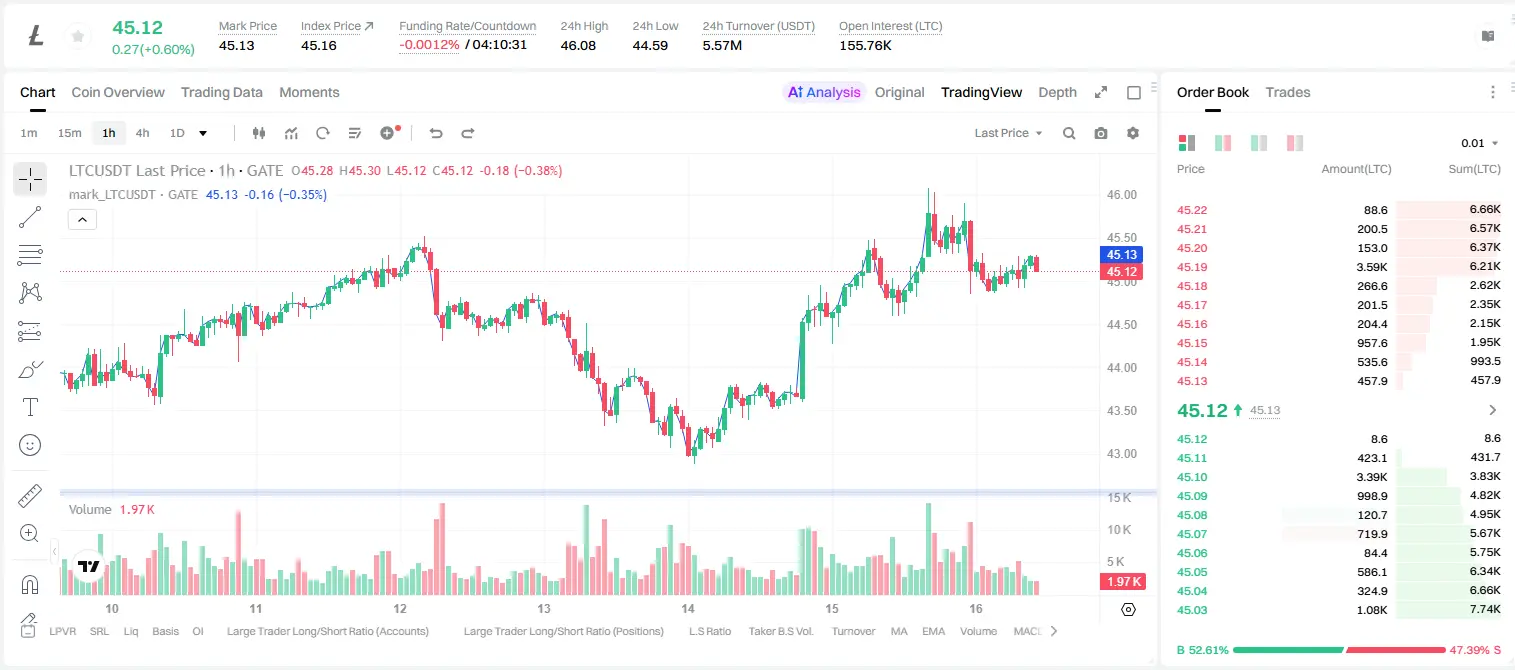The height and width of the screenshot is (670, 1515).
Task: Select the 4h timeframe
Action: [142, 133]
